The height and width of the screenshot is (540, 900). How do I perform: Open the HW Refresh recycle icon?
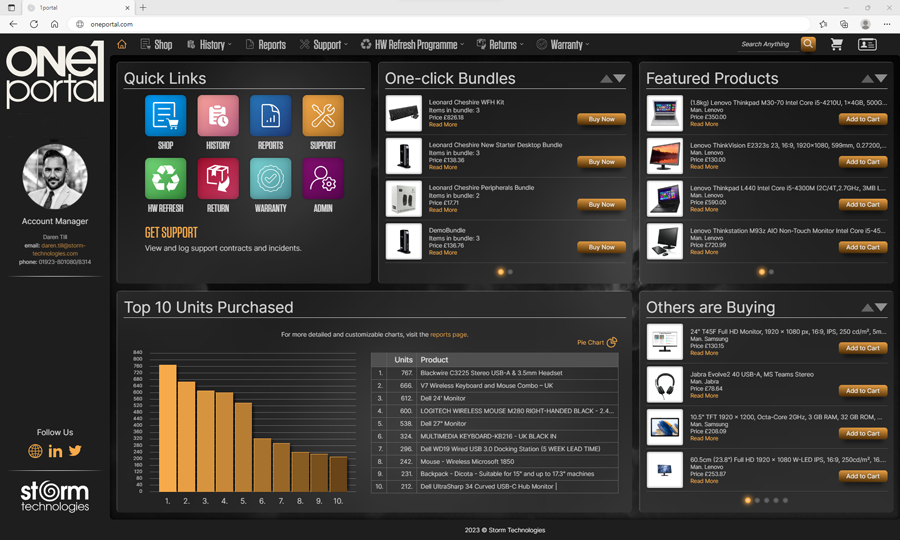pyautogui.click(x=165, y=179)
